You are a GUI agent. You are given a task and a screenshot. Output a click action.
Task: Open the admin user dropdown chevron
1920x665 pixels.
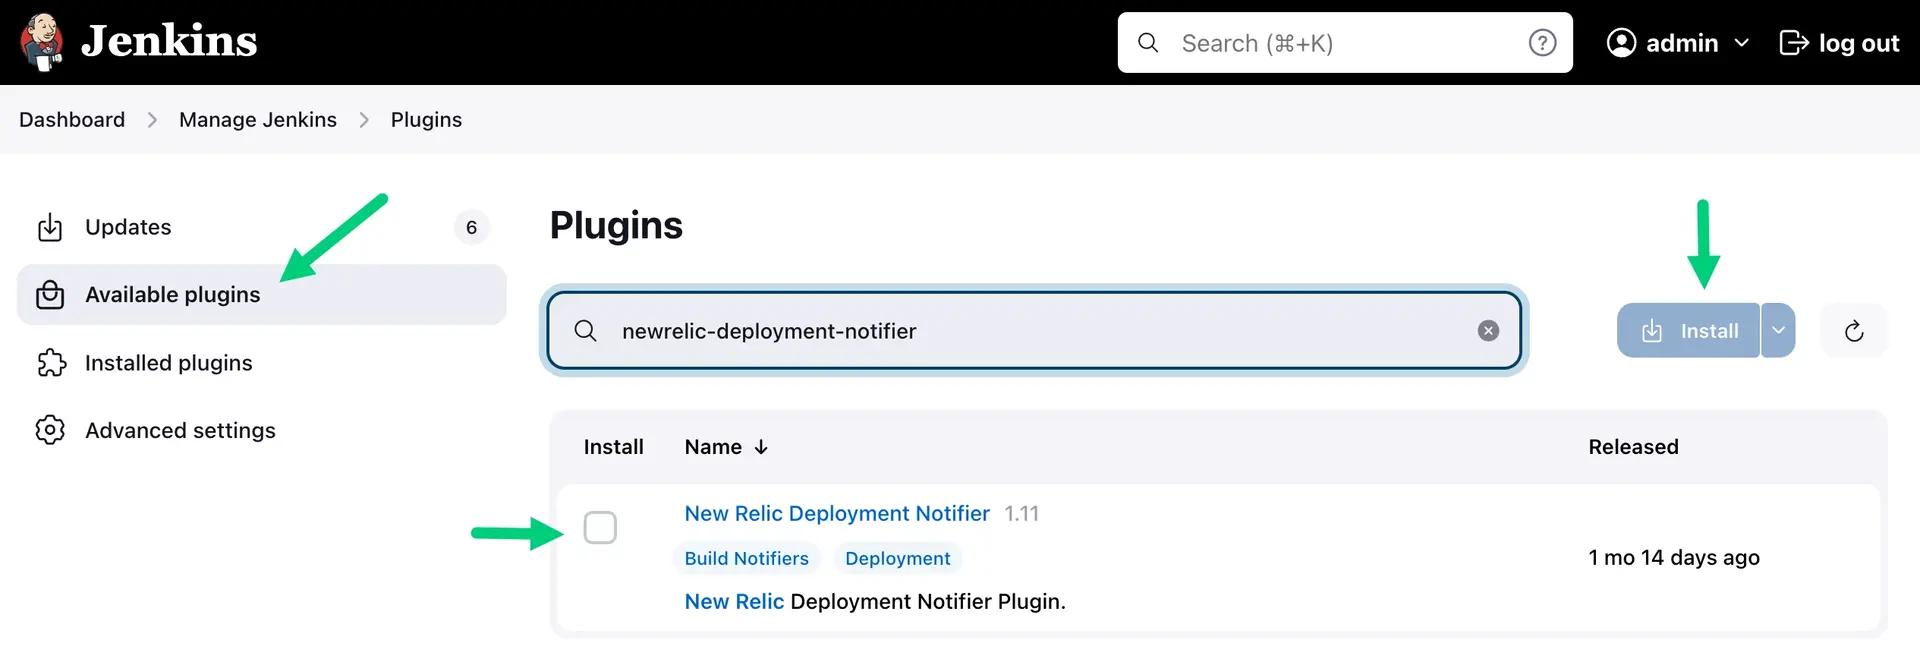(x=1742, y=43)
